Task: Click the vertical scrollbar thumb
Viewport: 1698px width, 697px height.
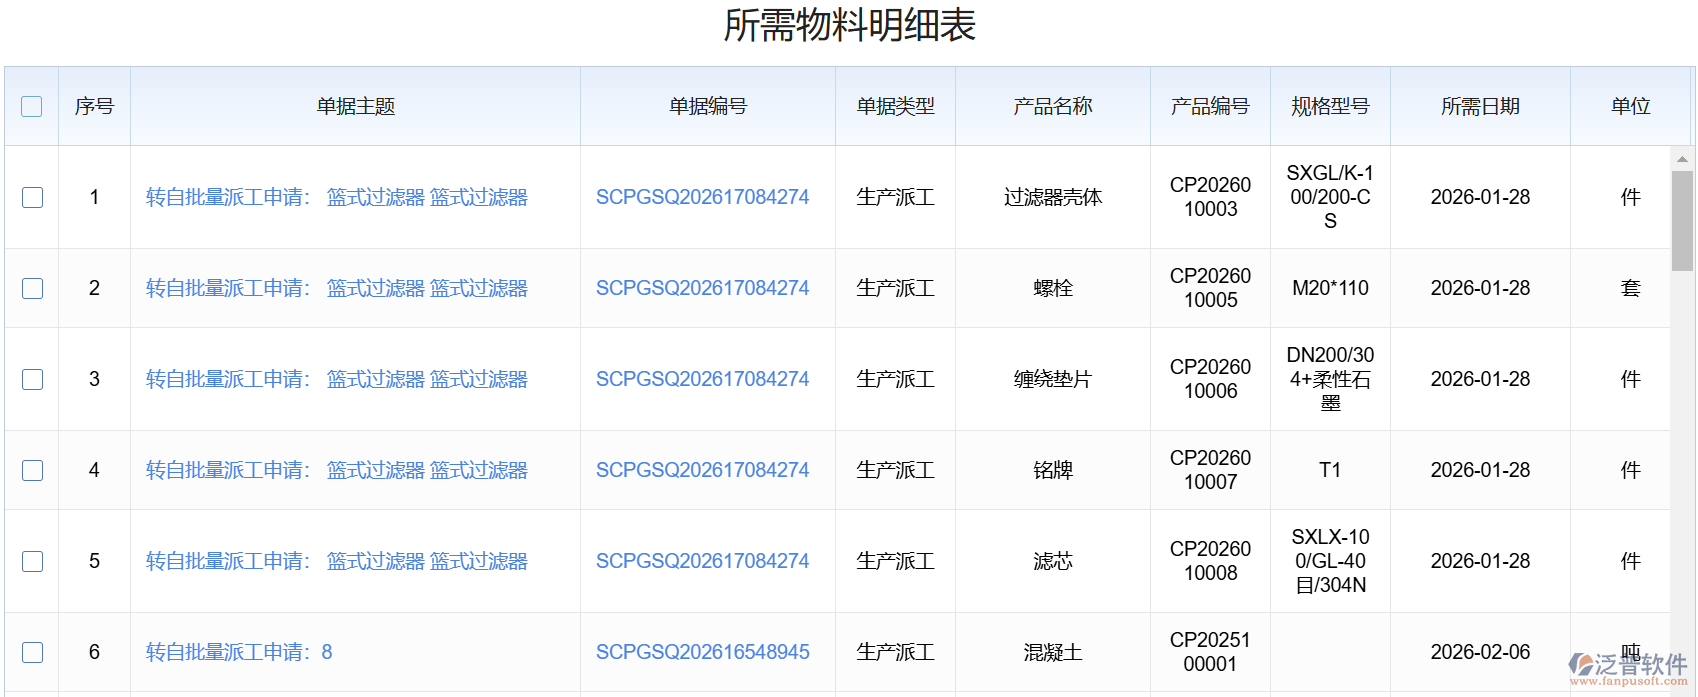Action: (1682, 220)
